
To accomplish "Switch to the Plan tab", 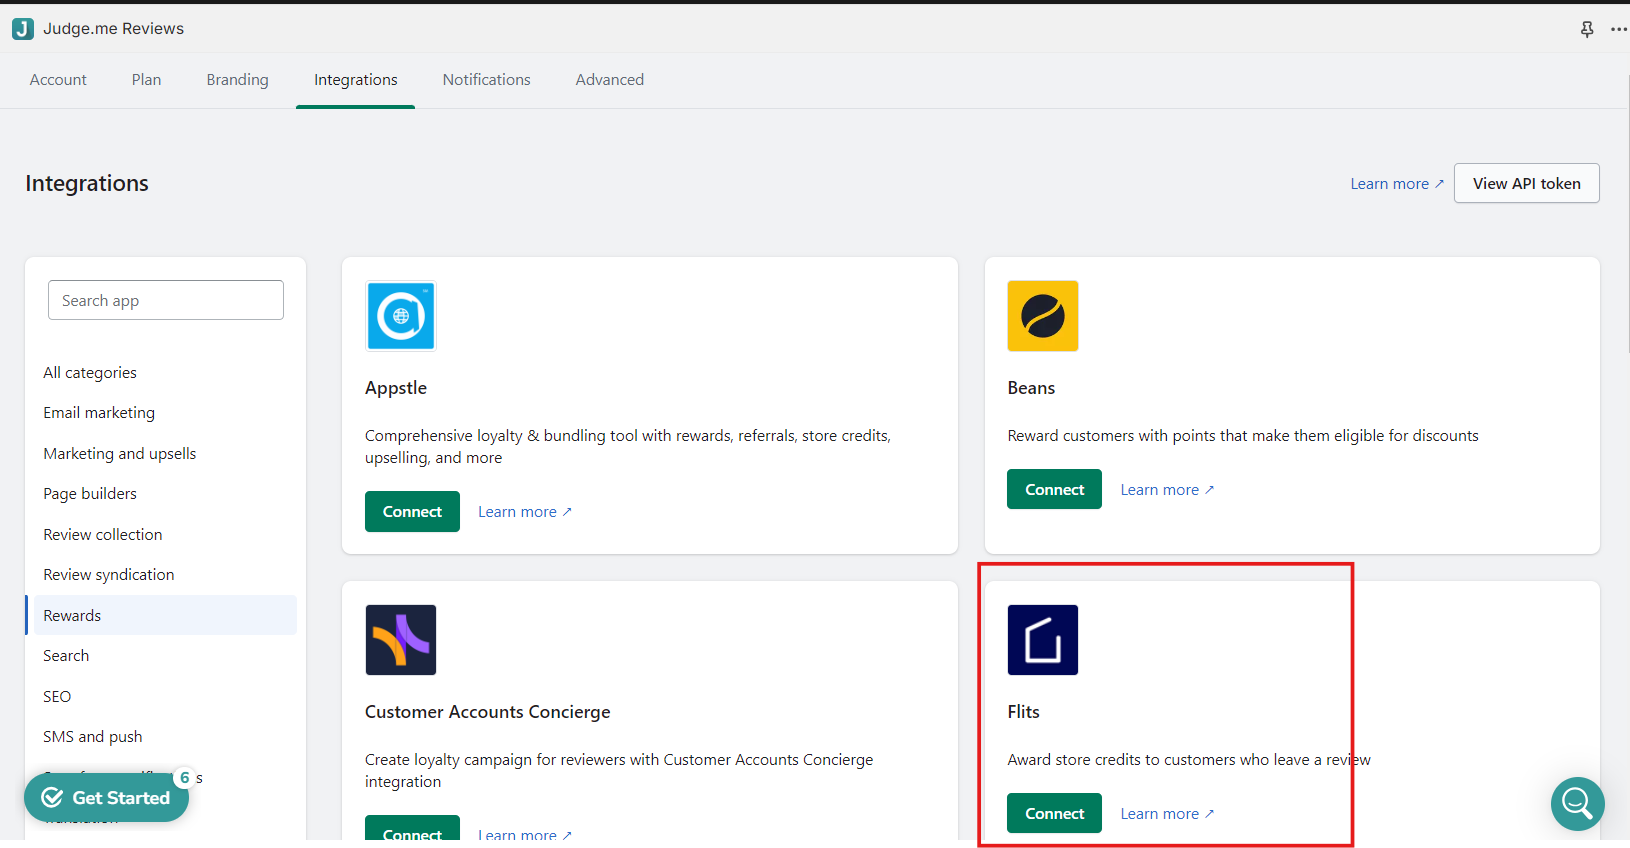I will (x=146, y=80).
